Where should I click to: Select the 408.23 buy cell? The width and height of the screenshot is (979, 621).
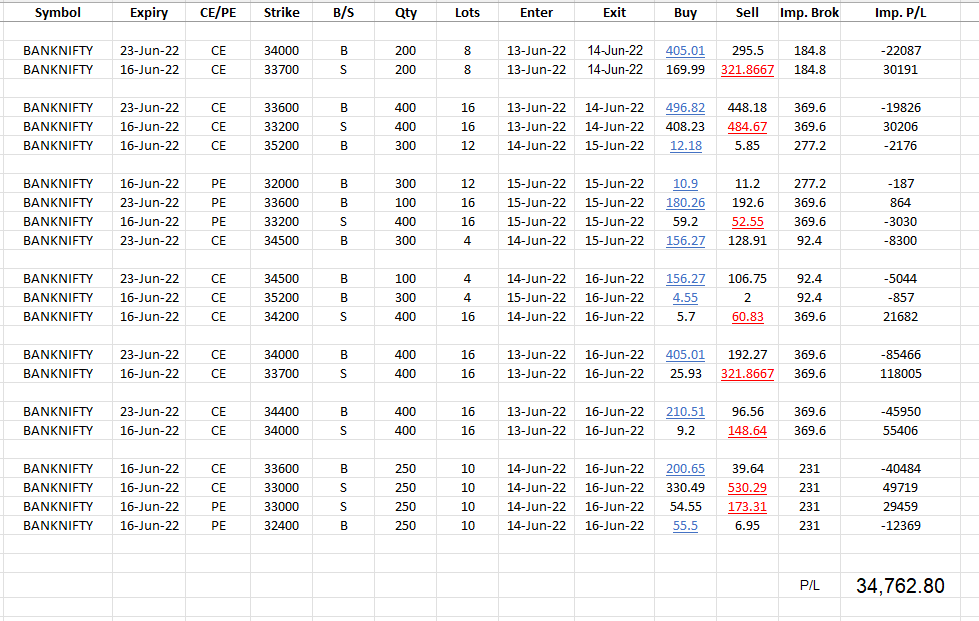[x=685, y=126]
